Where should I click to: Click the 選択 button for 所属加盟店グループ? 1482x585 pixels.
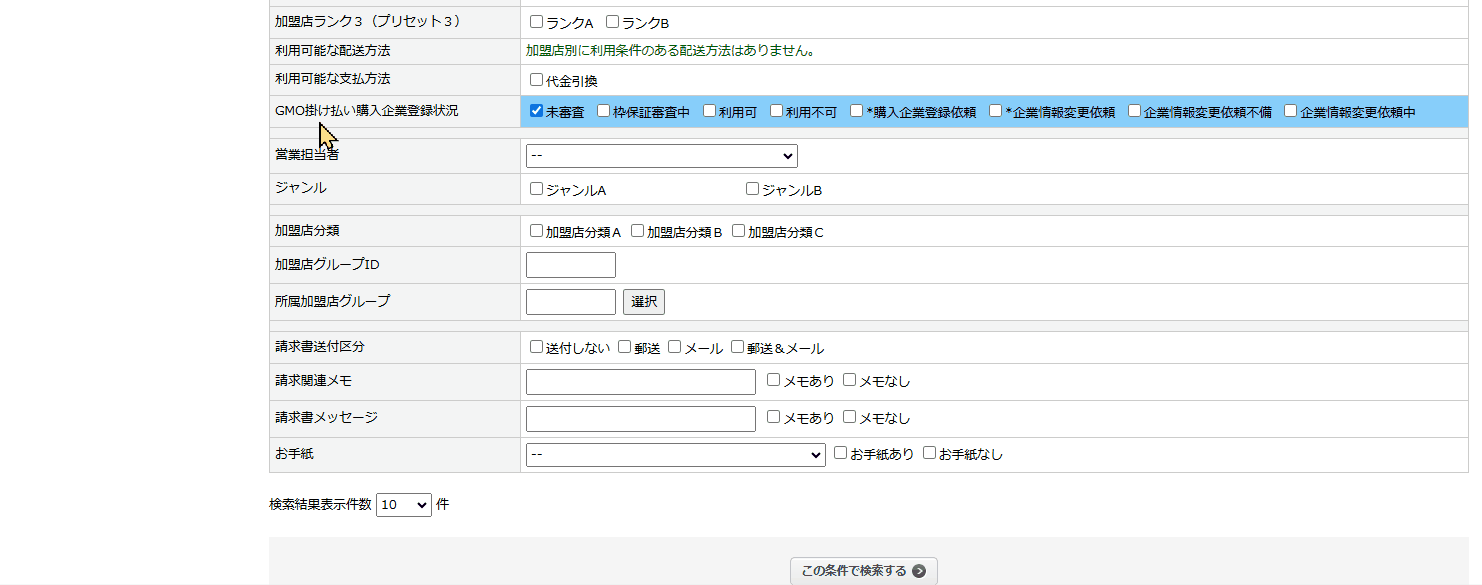[x=643, y=302]
